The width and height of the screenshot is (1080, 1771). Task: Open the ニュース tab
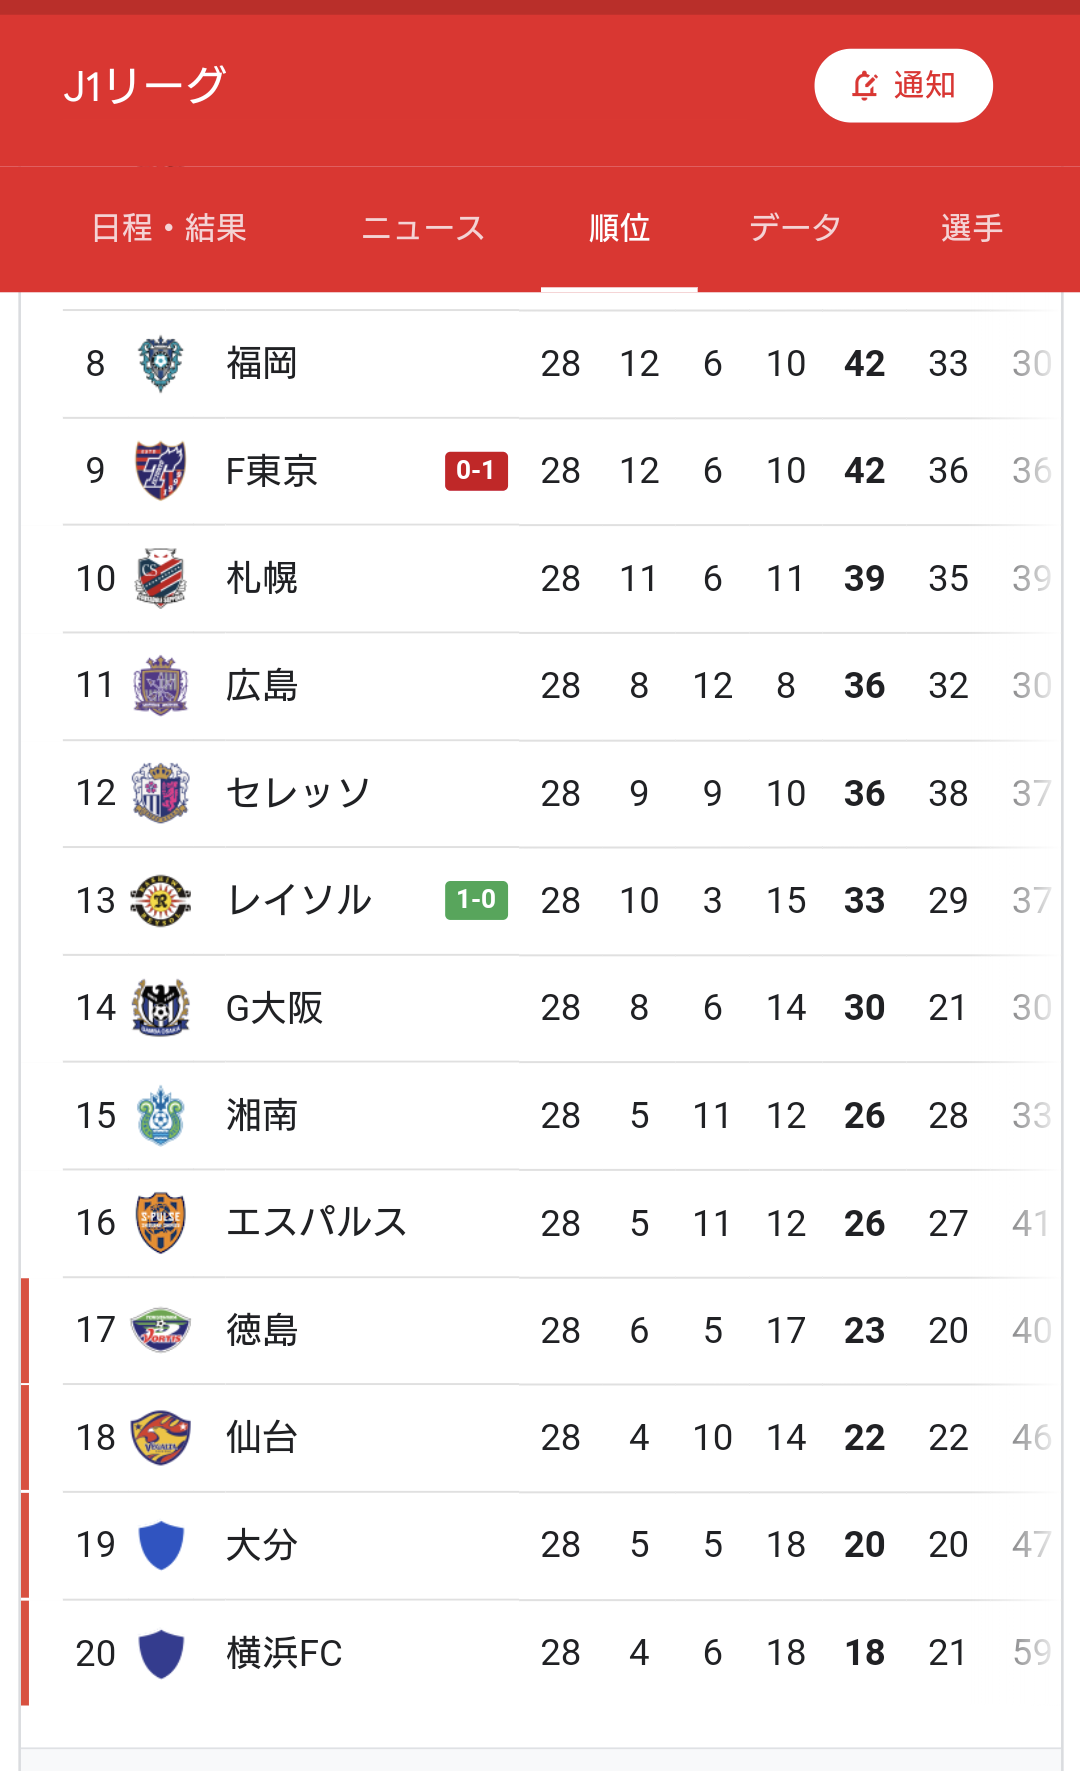(423, 228)
